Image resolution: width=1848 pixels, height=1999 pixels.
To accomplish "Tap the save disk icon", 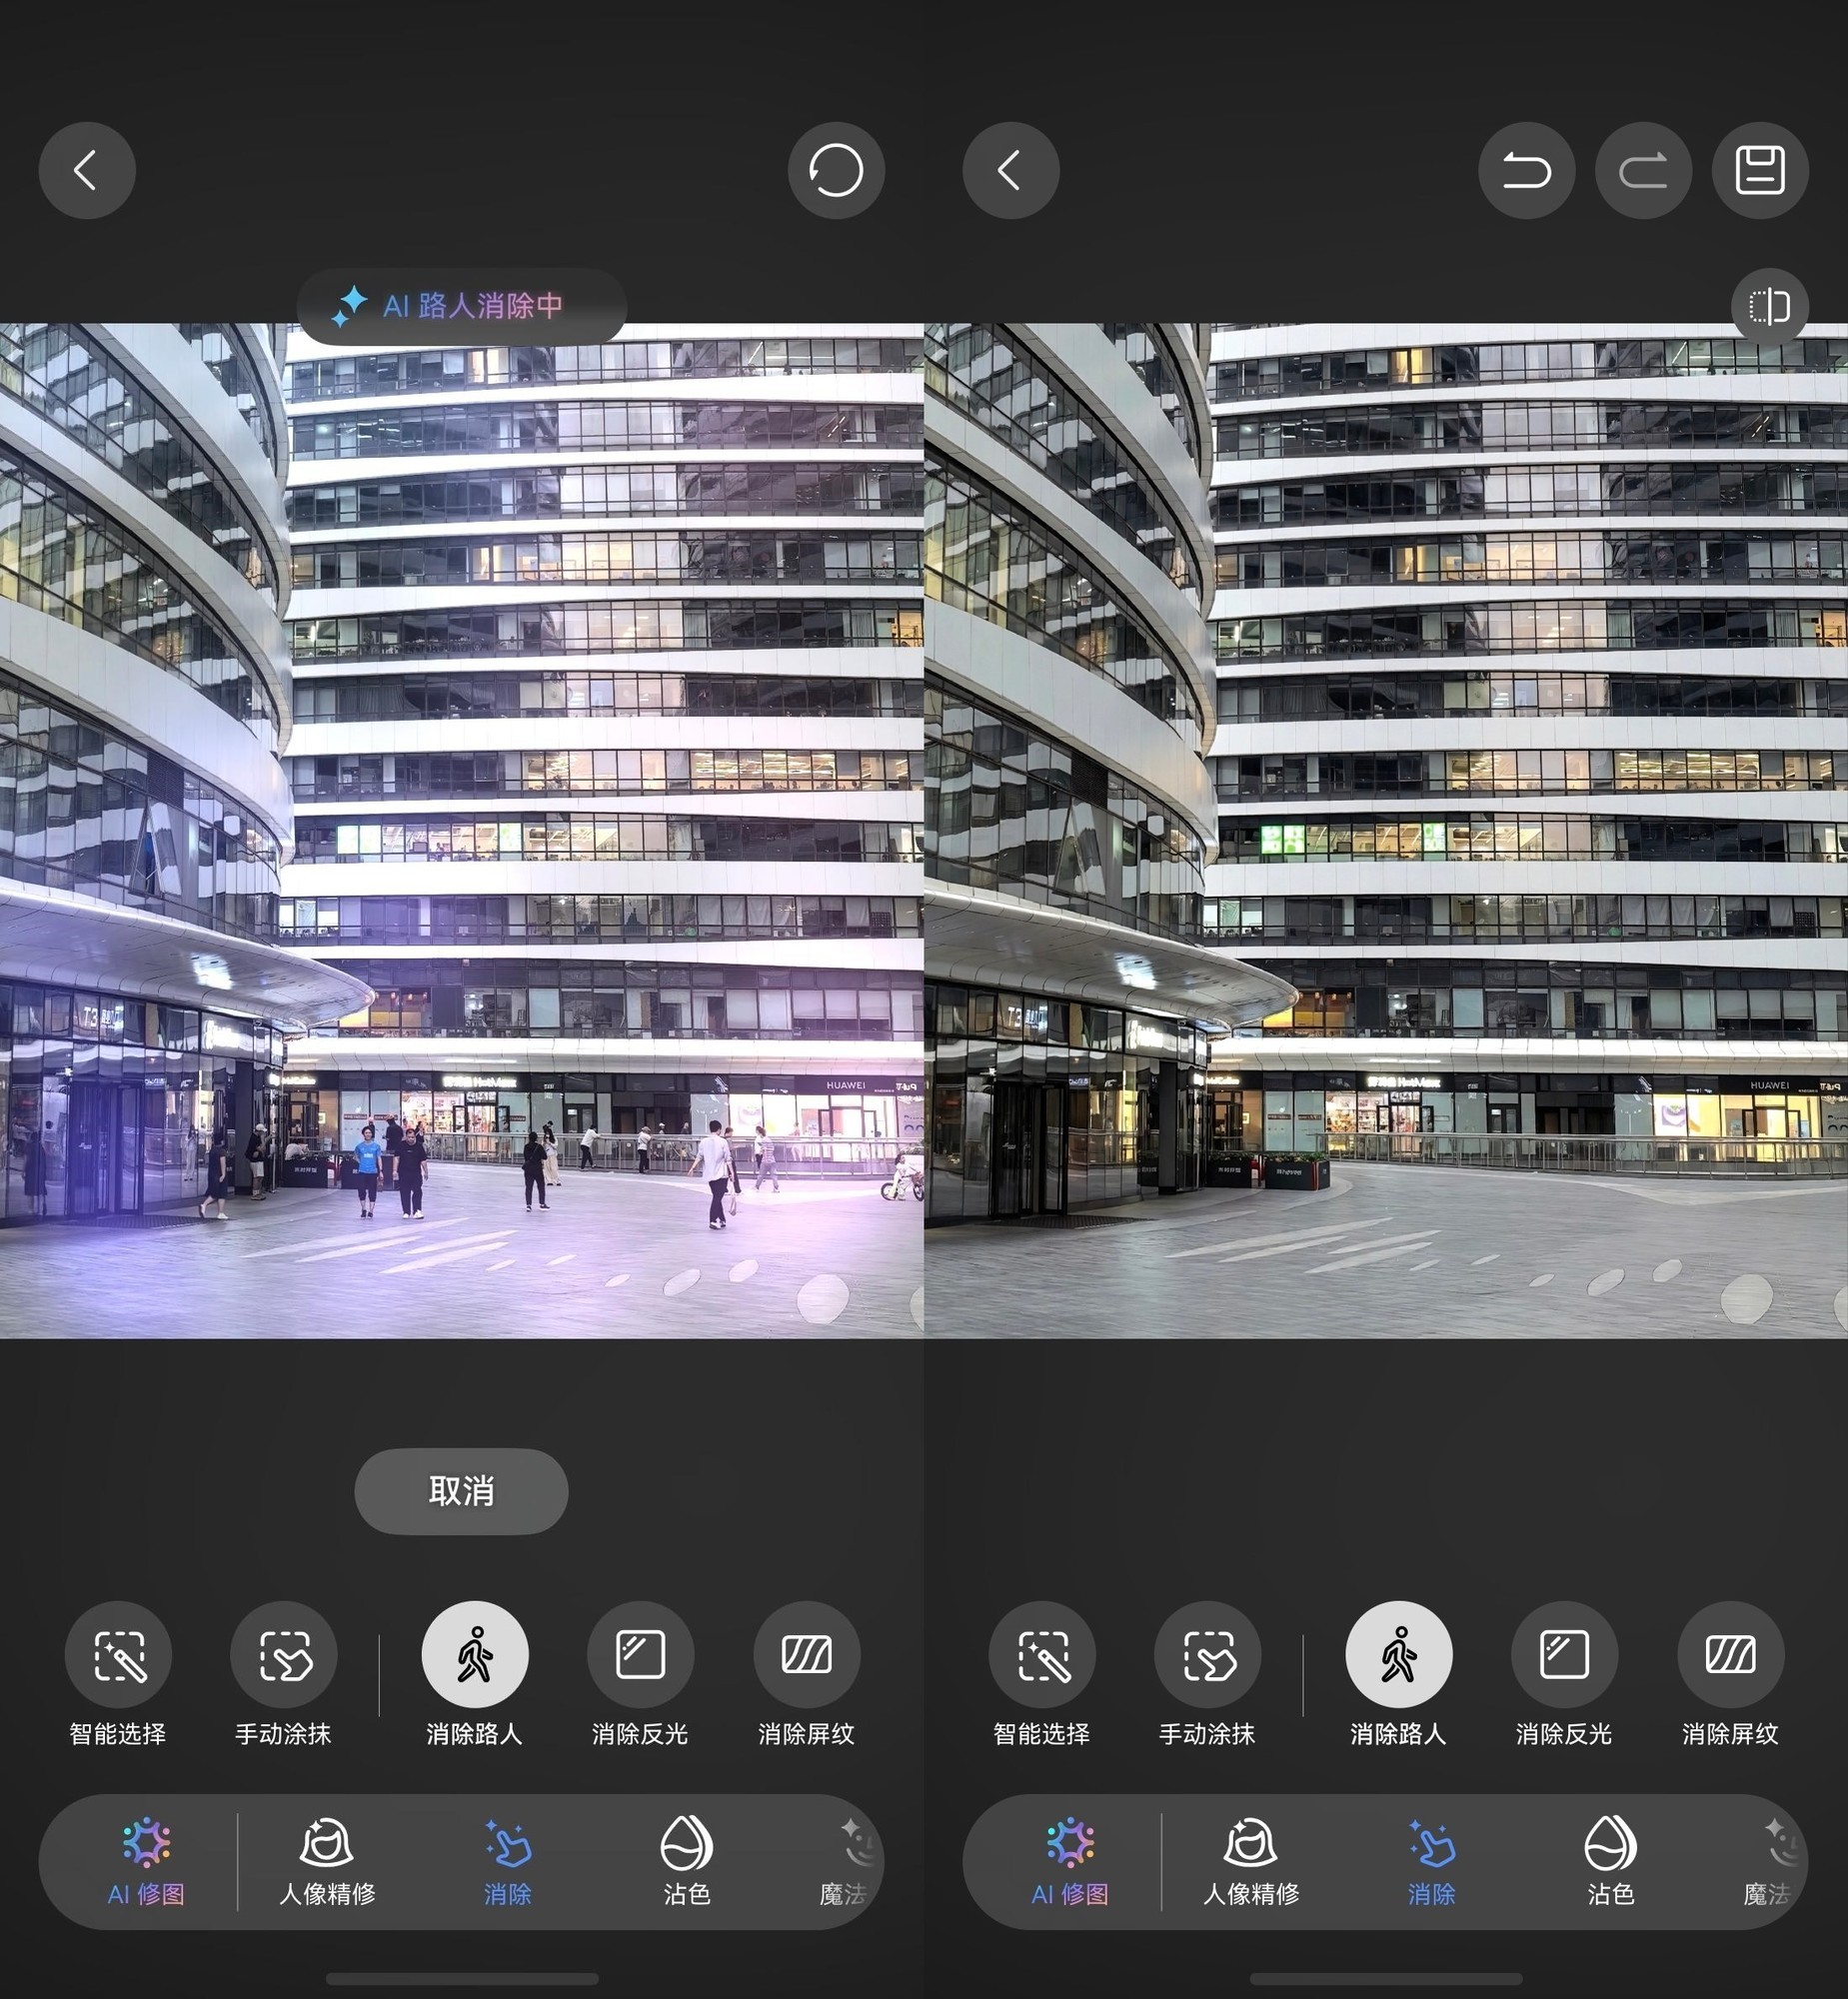I will (1760, 170).
